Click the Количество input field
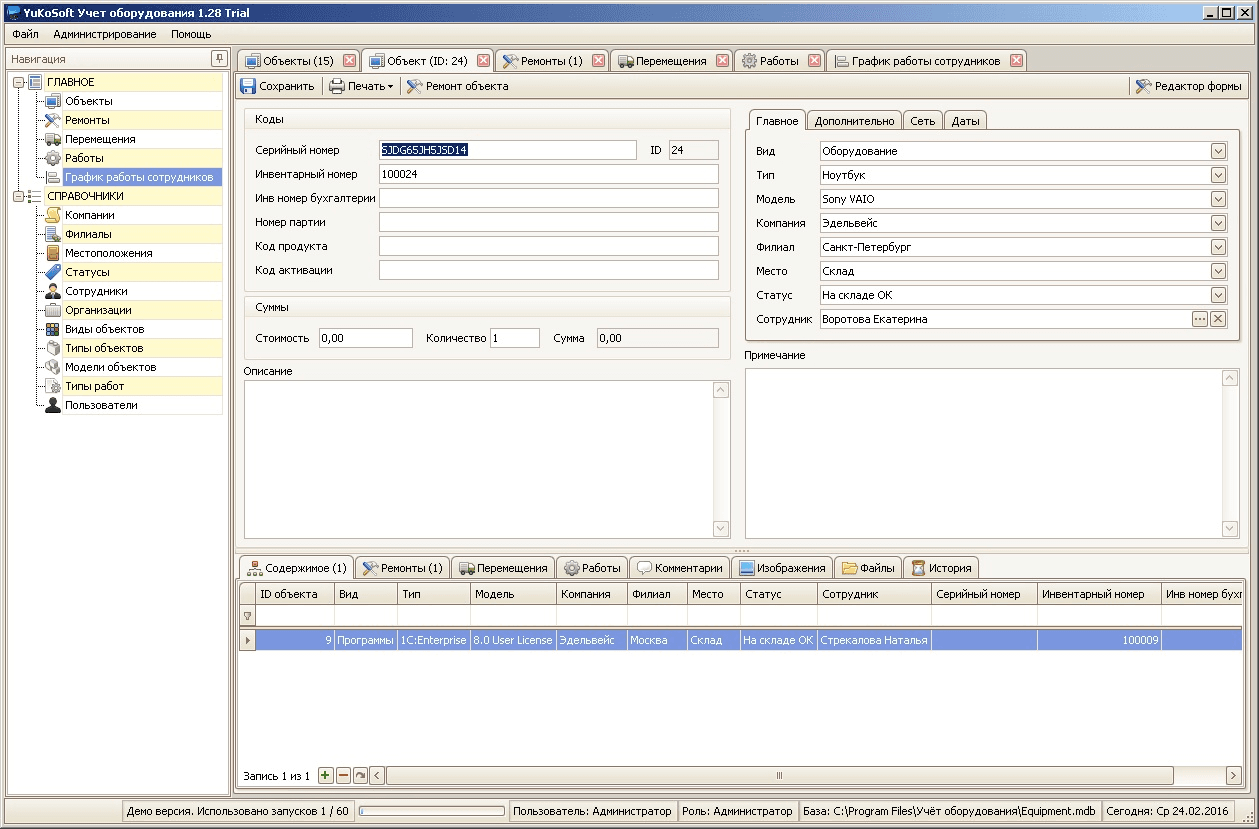The image size is (1259, 829). [515, 338]
